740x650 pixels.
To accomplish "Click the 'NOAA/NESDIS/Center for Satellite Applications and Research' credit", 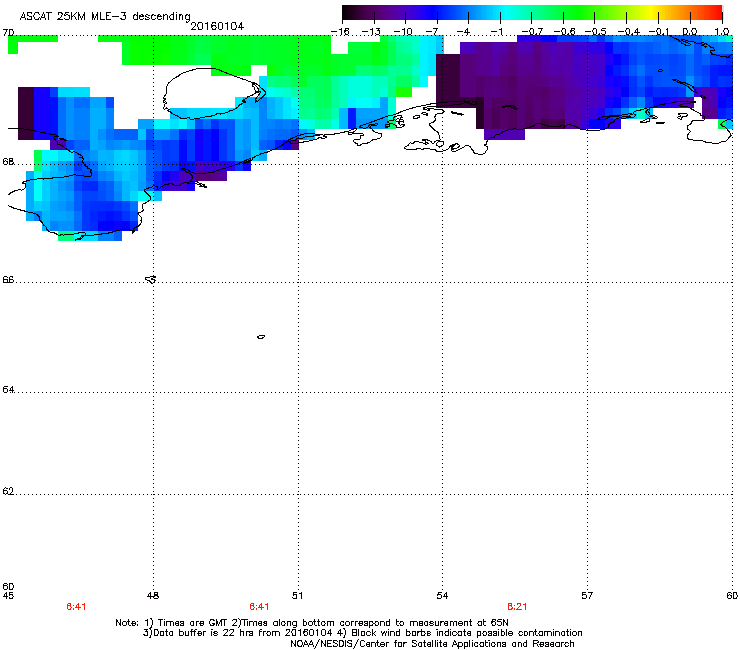I will tap(432, 644).
